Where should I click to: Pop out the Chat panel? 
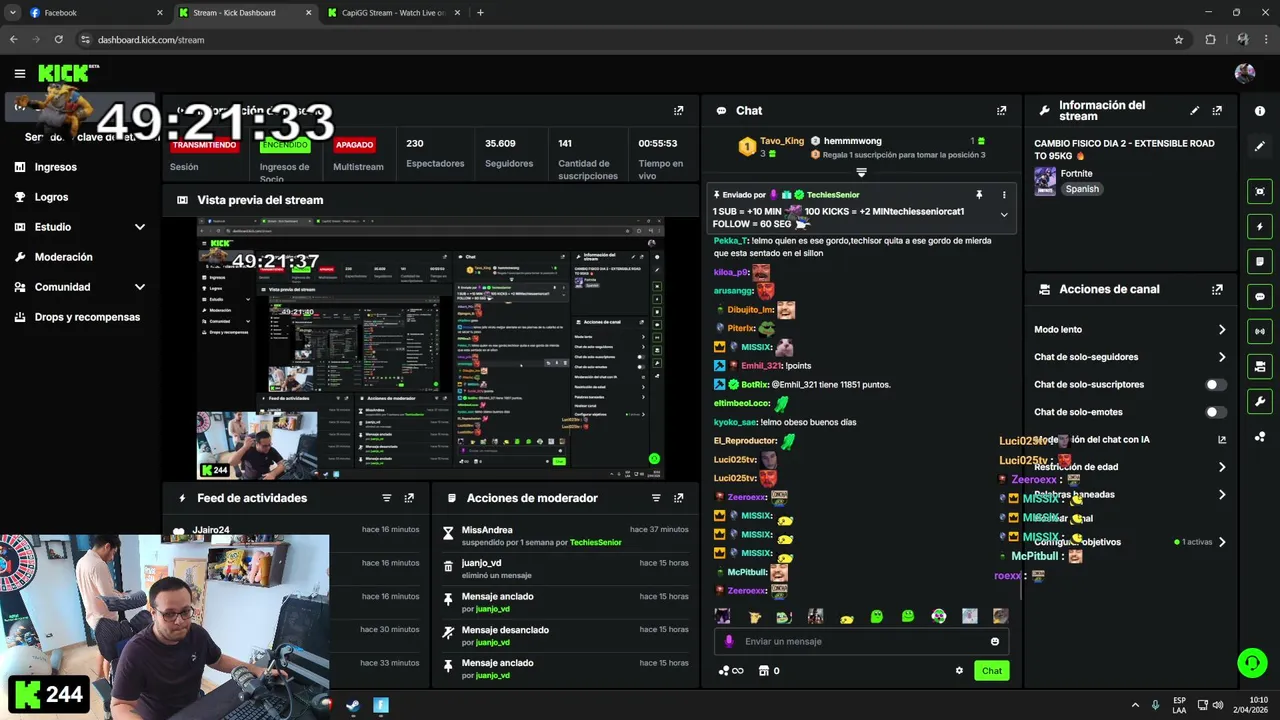[1001, 111]
